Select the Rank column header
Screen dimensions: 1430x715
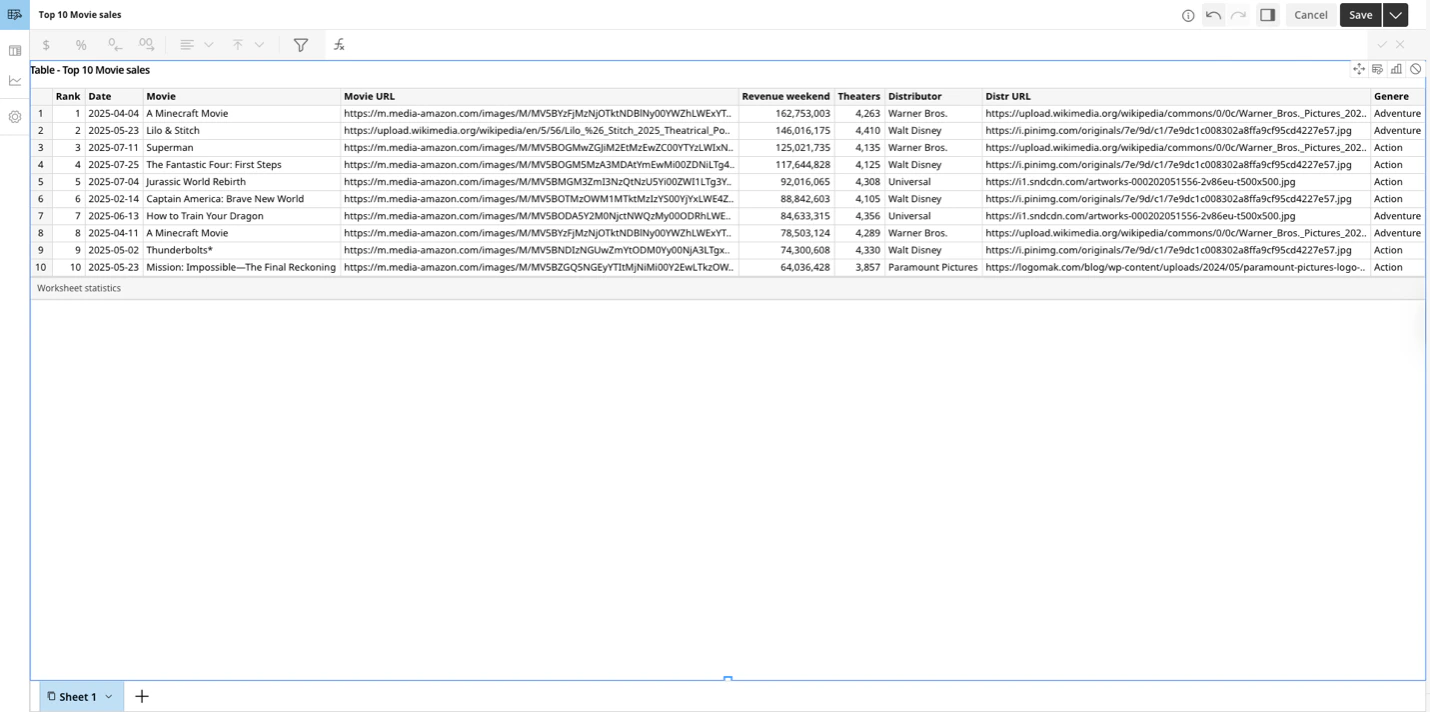(68, 97)
